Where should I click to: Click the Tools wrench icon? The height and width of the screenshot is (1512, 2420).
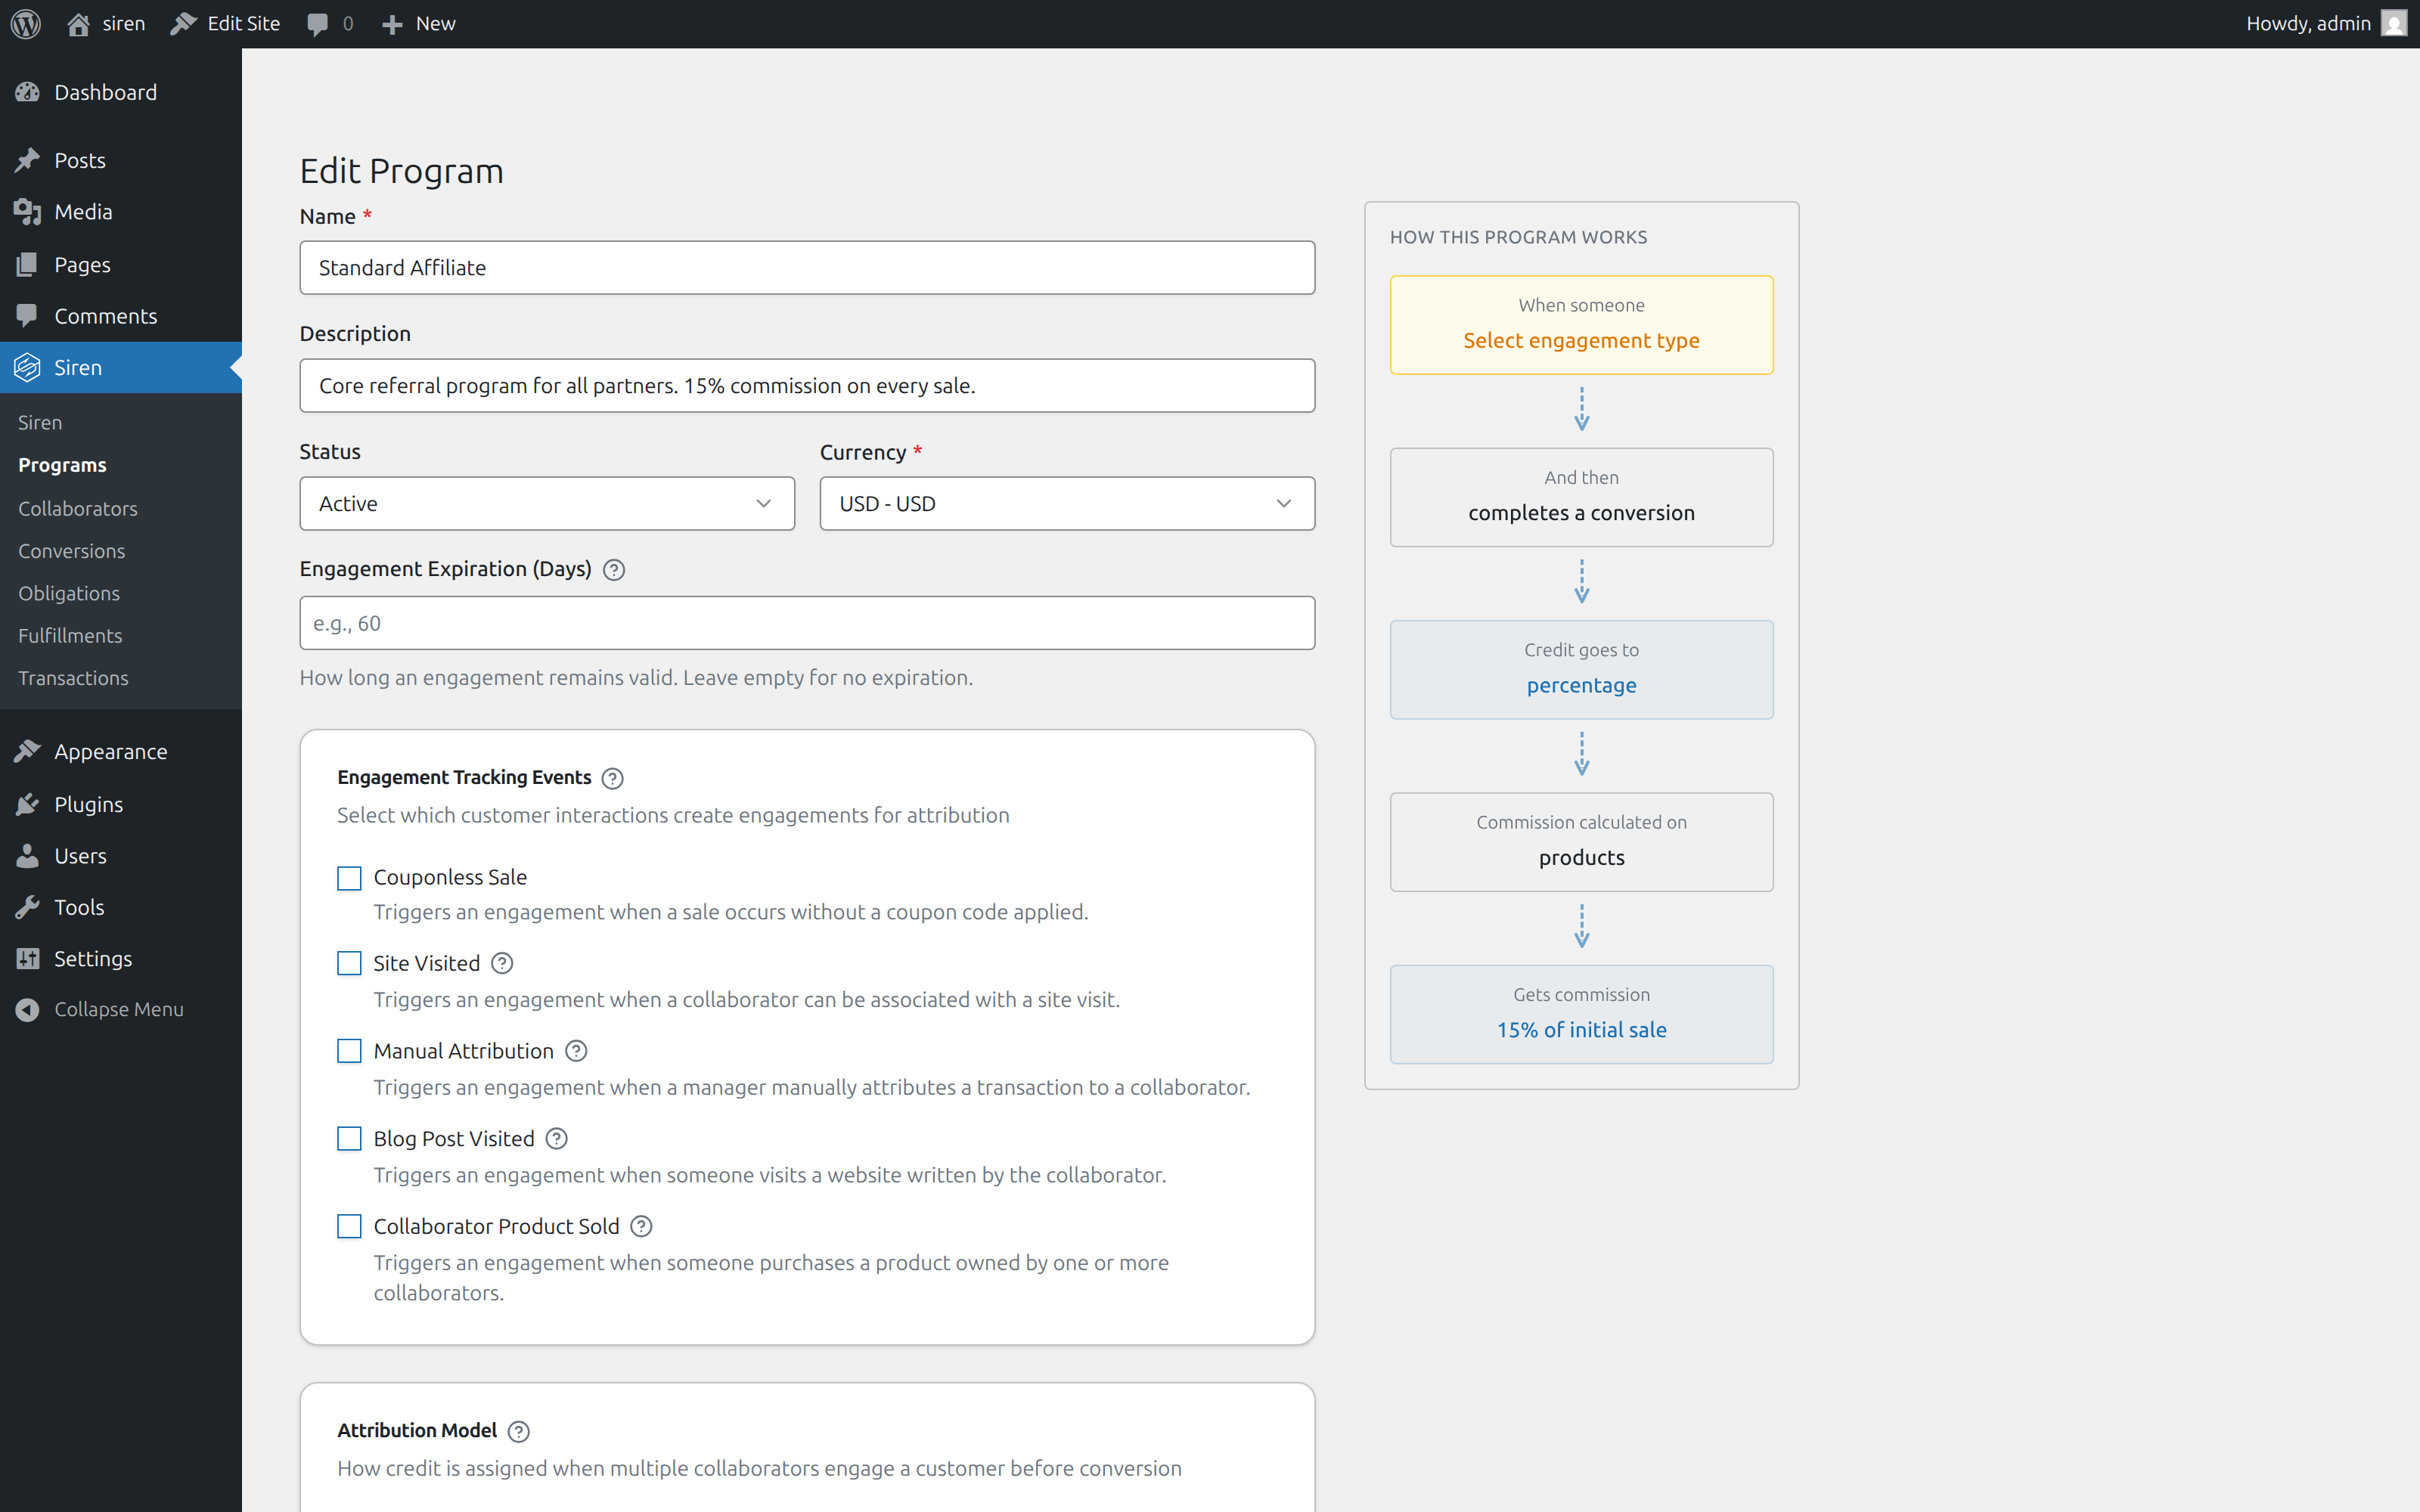click(27, 906)
